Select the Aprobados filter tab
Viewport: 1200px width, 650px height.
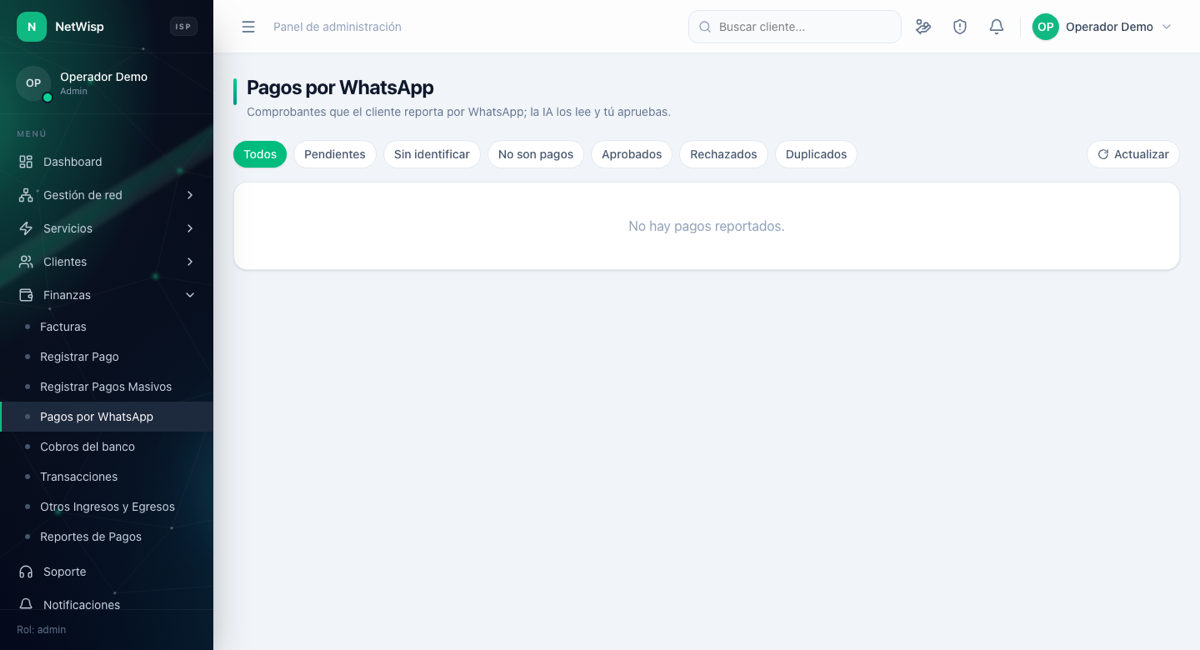632,154
